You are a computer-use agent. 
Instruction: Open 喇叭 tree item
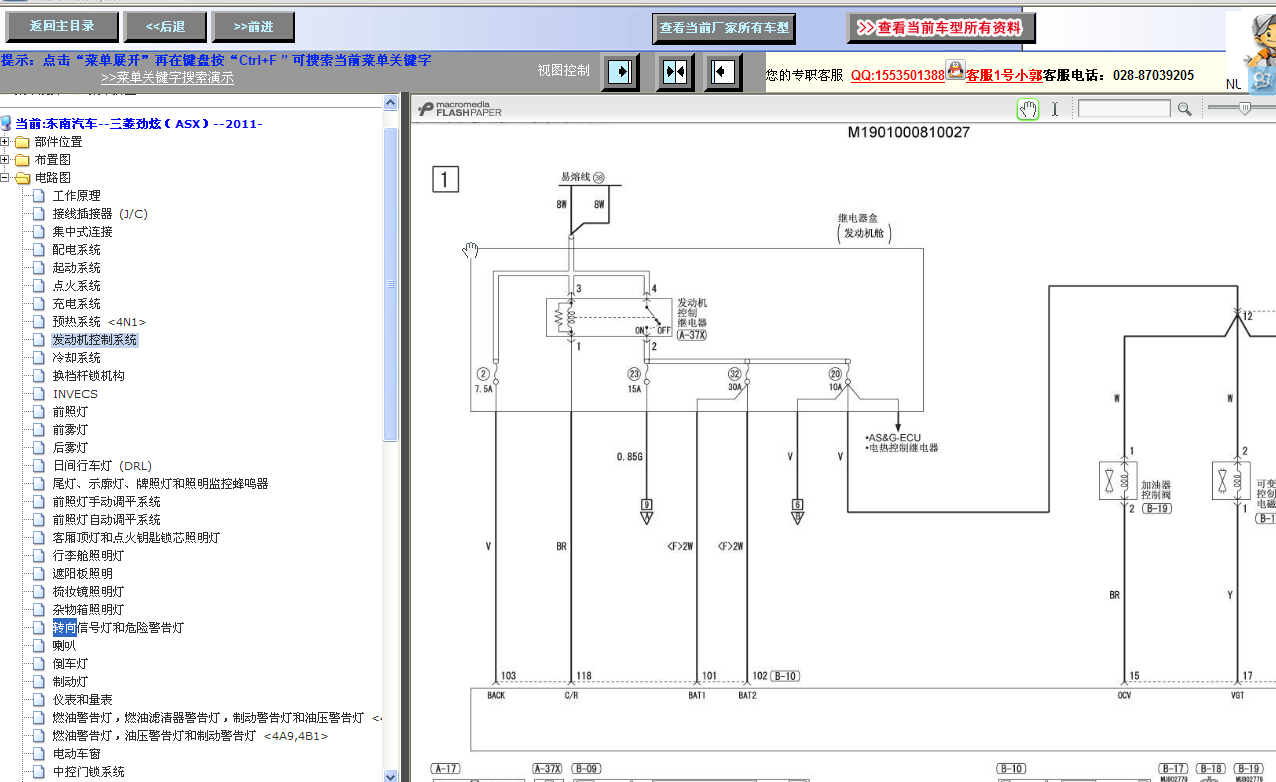[x=64, y=646]
